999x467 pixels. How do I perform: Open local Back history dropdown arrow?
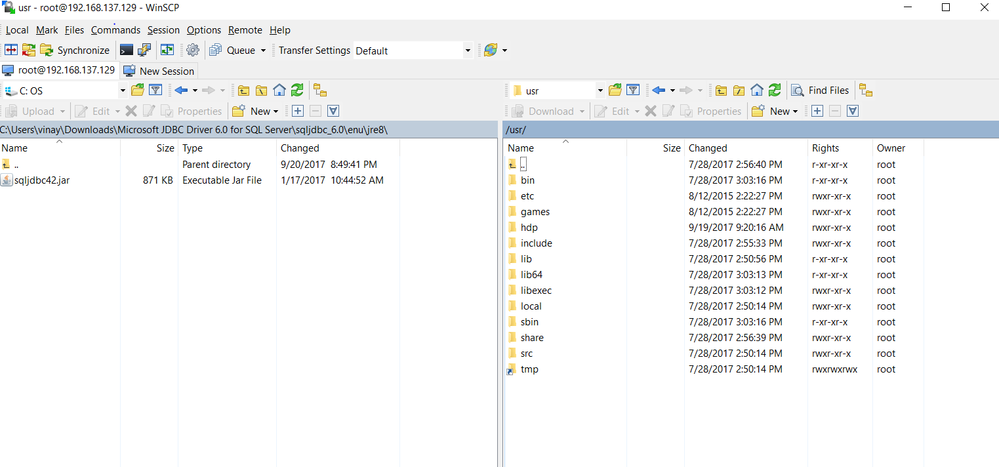point(195,90)
